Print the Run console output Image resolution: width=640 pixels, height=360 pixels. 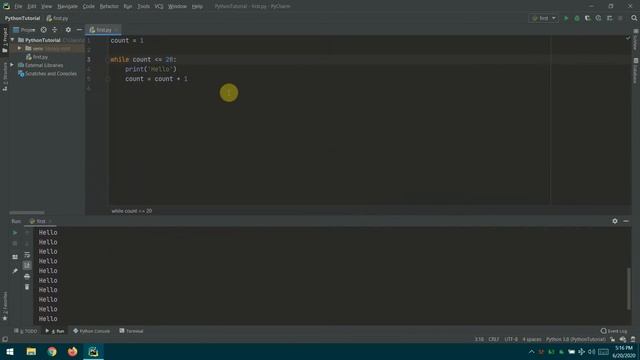coord(27,277)
